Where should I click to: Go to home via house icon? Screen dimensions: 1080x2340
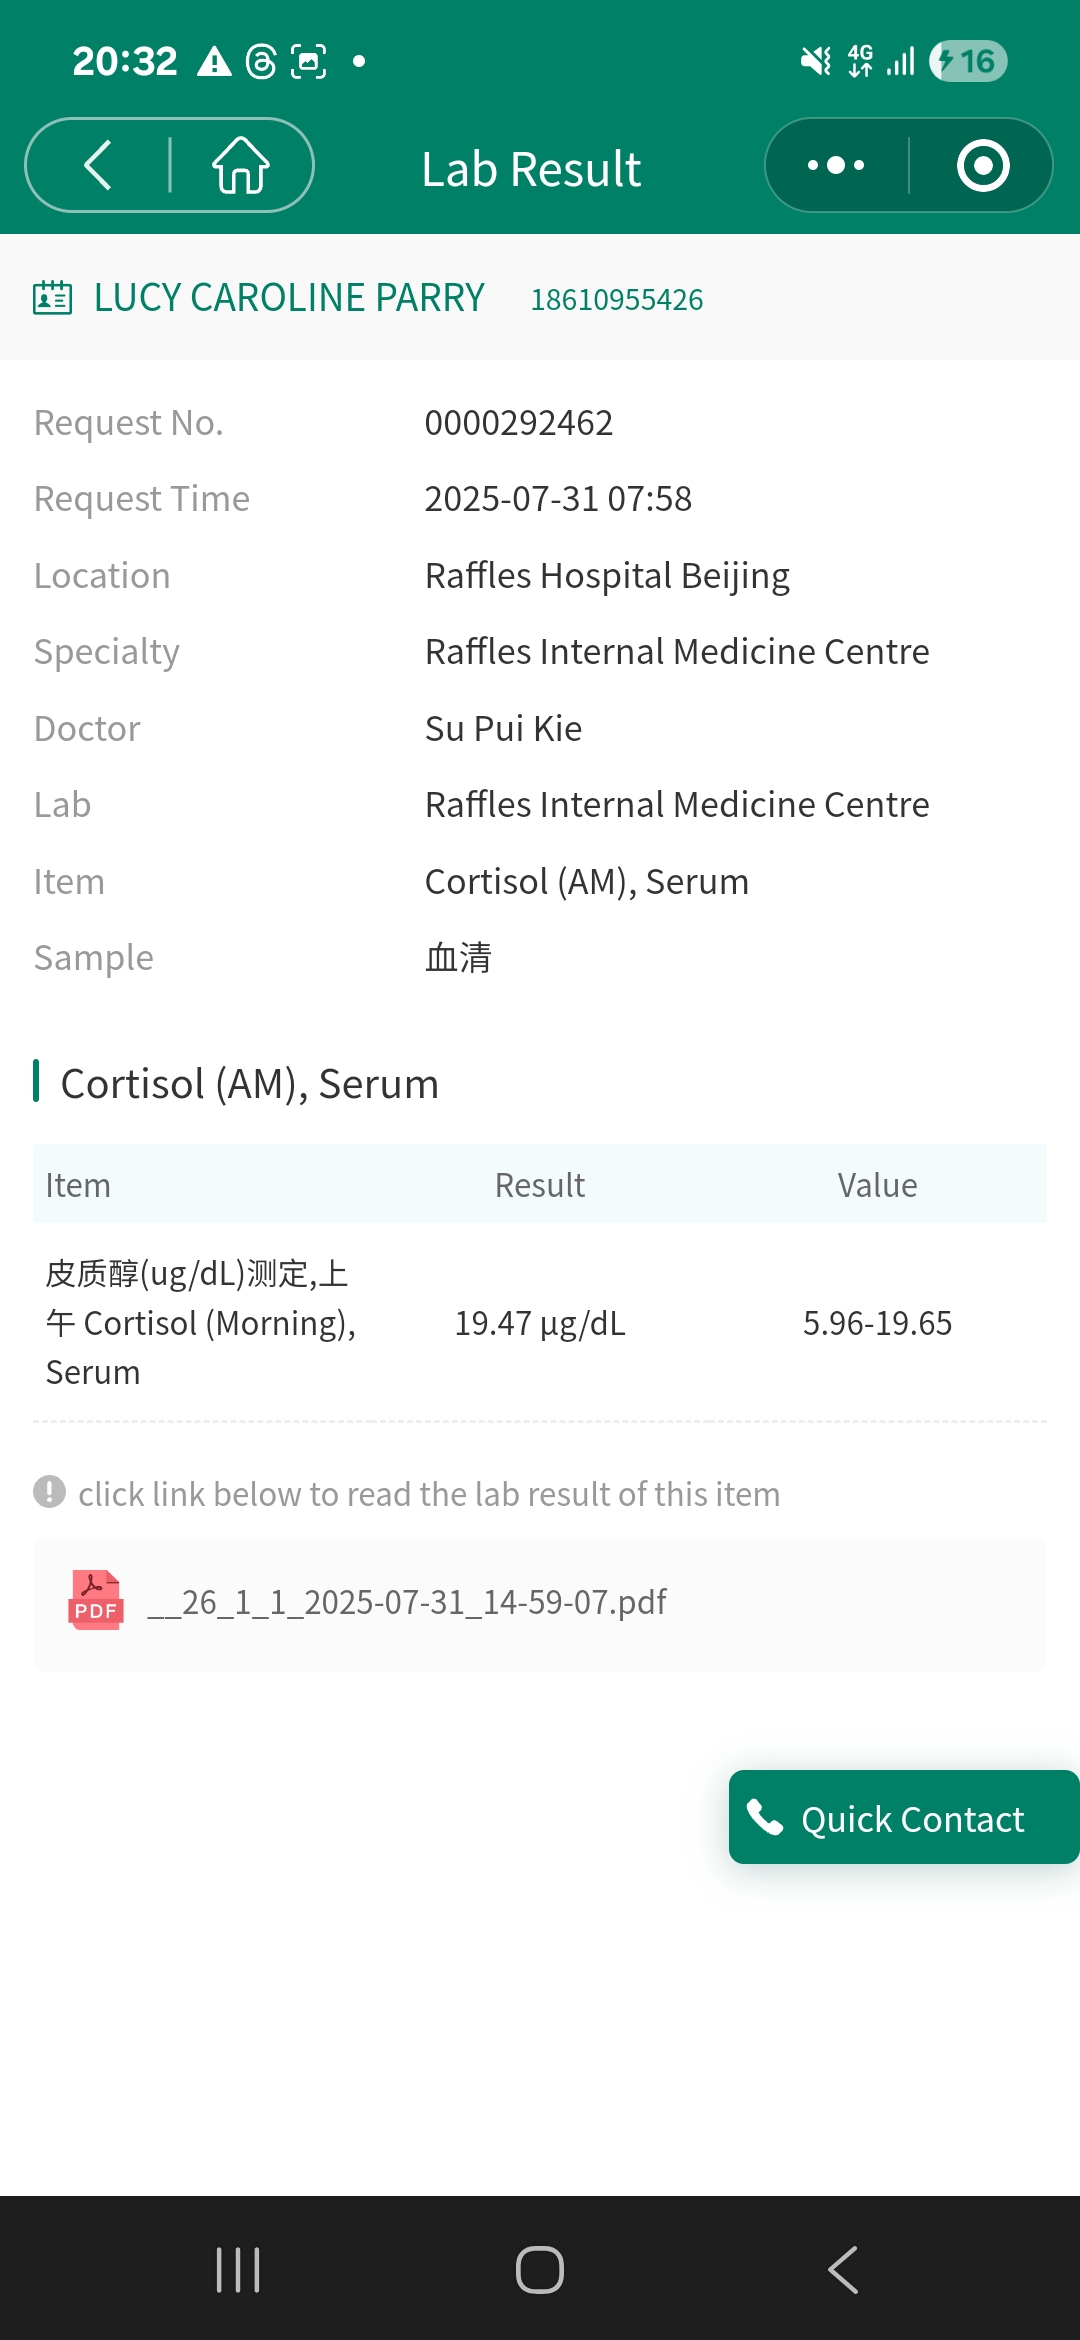point(241,165)
